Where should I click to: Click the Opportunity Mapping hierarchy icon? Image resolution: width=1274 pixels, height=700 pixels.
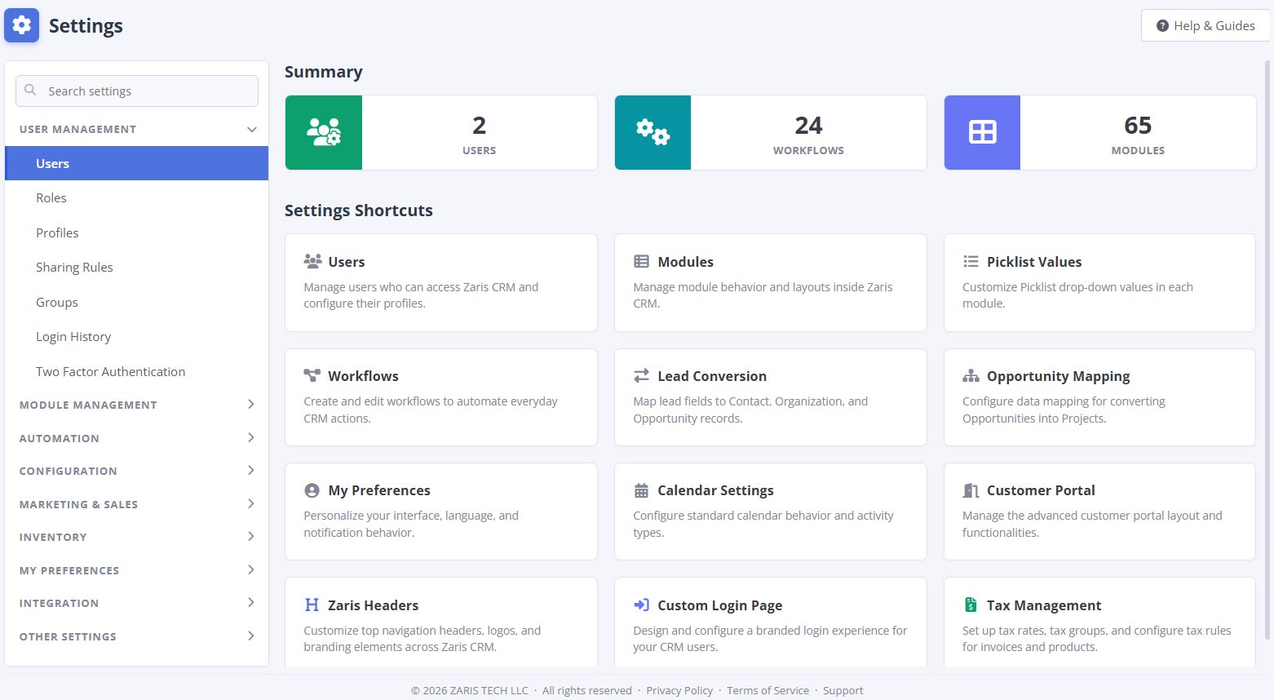click(970, 376)
